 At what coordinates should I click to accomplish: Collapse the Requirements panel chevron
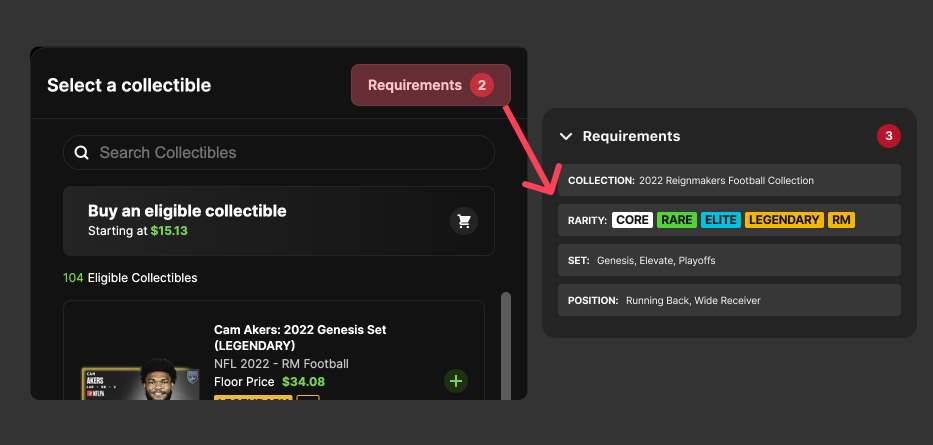click(x=566, y=136)
